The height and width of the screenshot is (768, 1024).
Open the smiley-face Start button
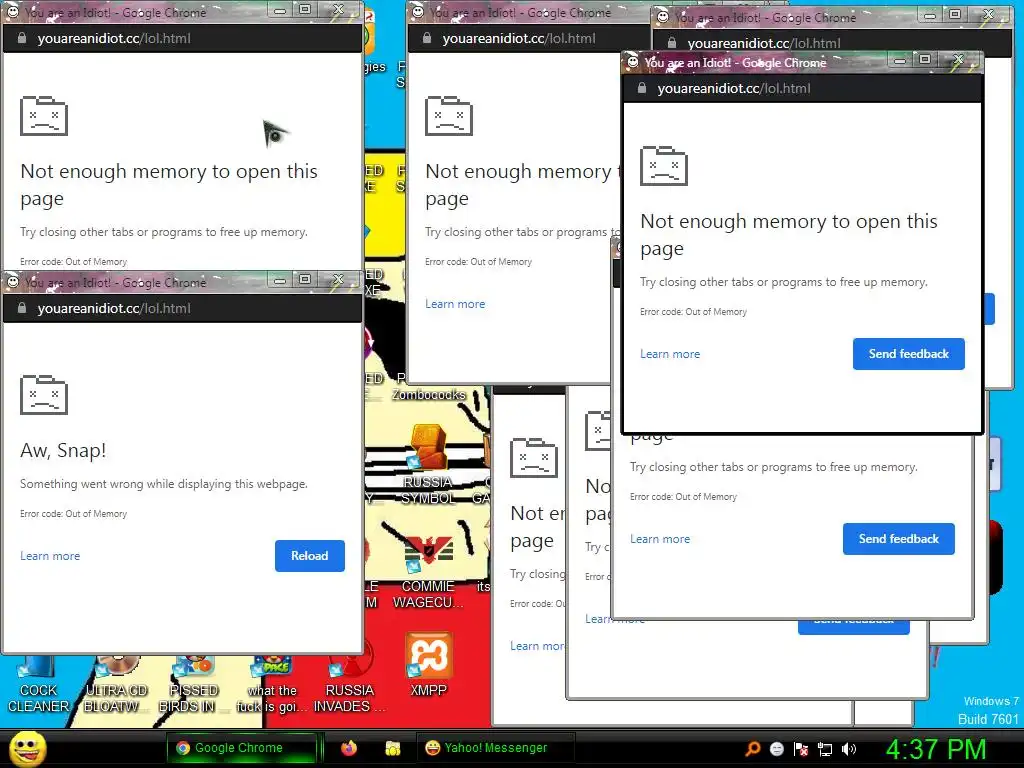click(27, 749)
